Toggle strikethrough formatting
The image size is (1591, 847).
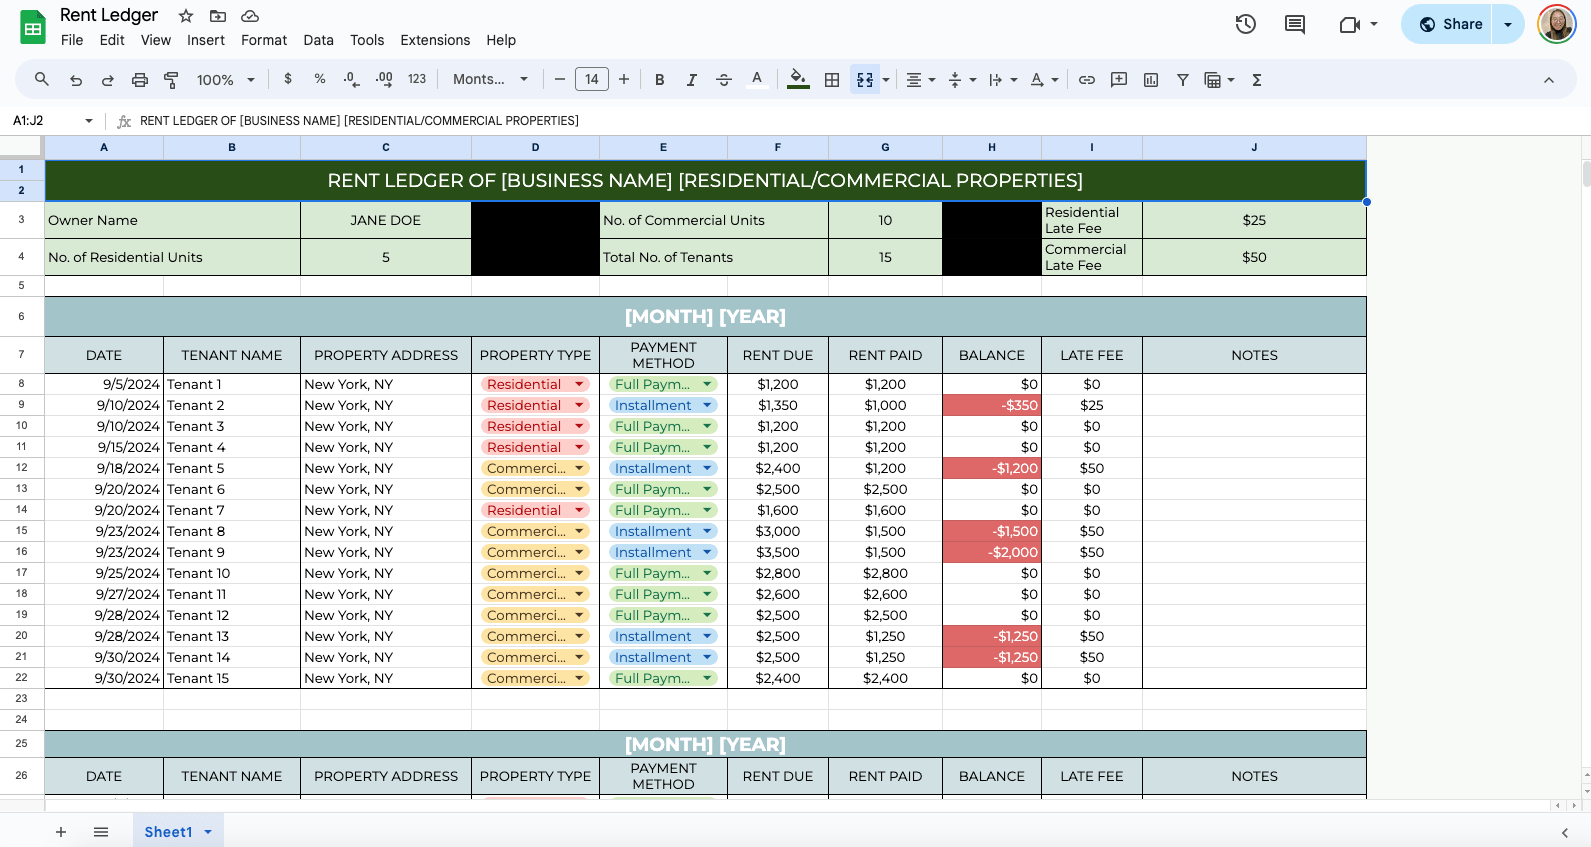[x=724, y=80]
